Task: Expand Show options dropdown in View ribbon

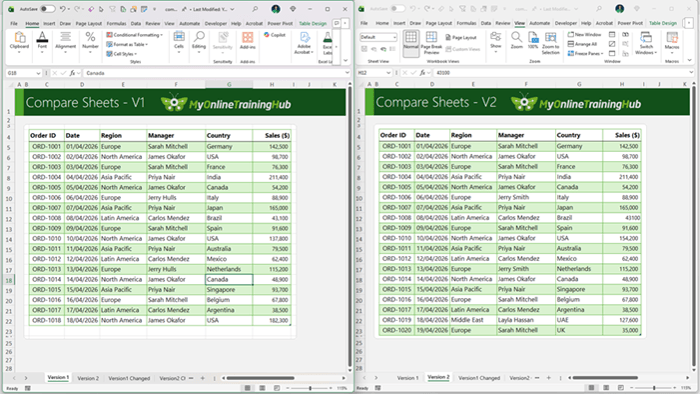Action: click(496, 42)
